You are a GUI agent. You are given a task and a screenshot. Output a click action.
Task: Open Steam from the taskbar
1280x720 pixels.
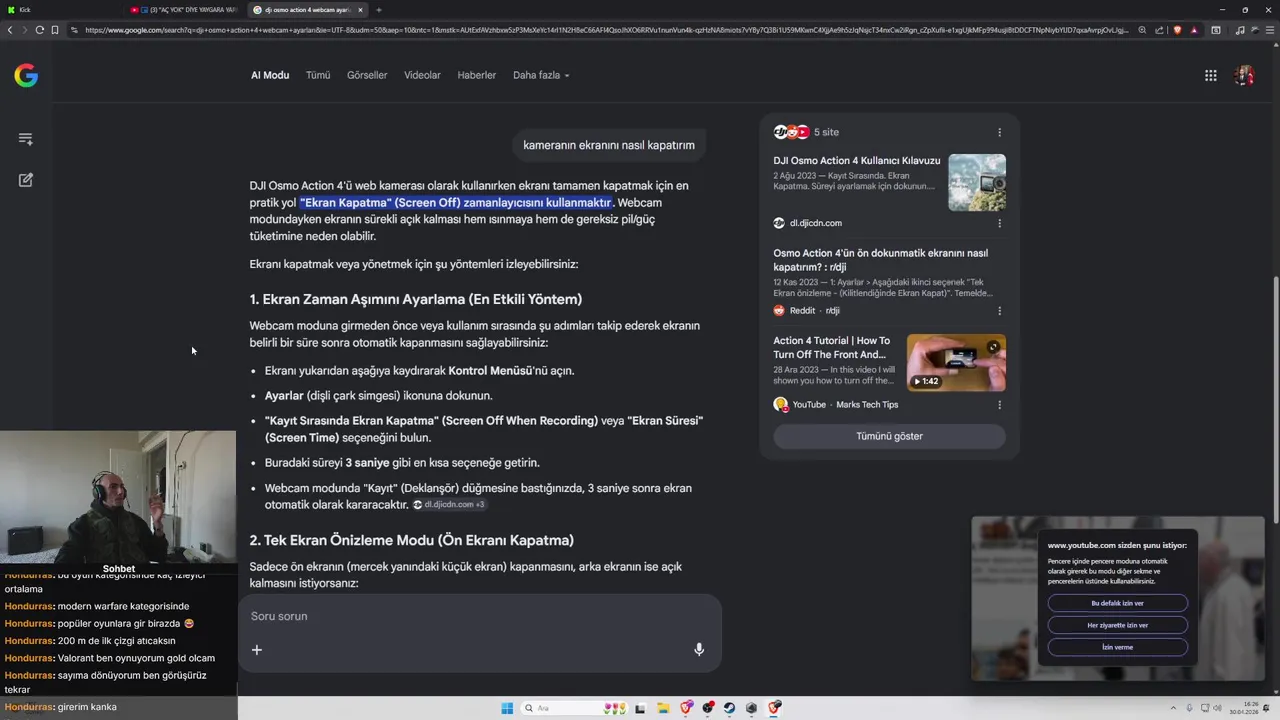click(729, 708)
